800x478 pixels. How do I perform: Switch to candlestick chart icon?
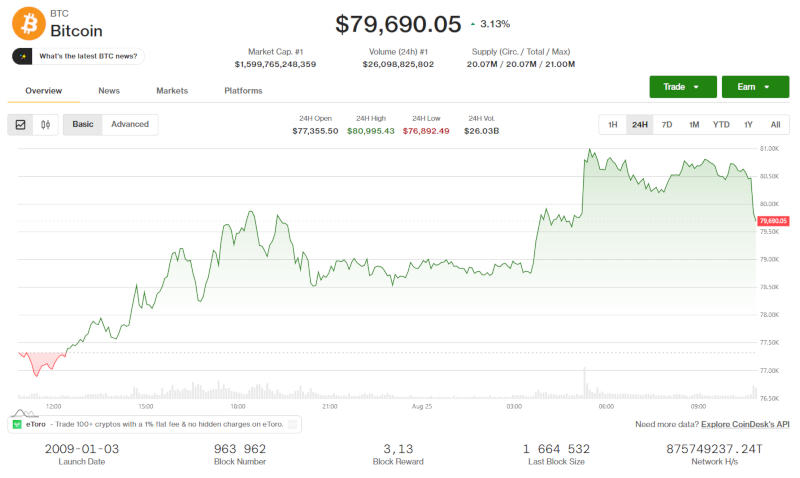tap(45, 124)
